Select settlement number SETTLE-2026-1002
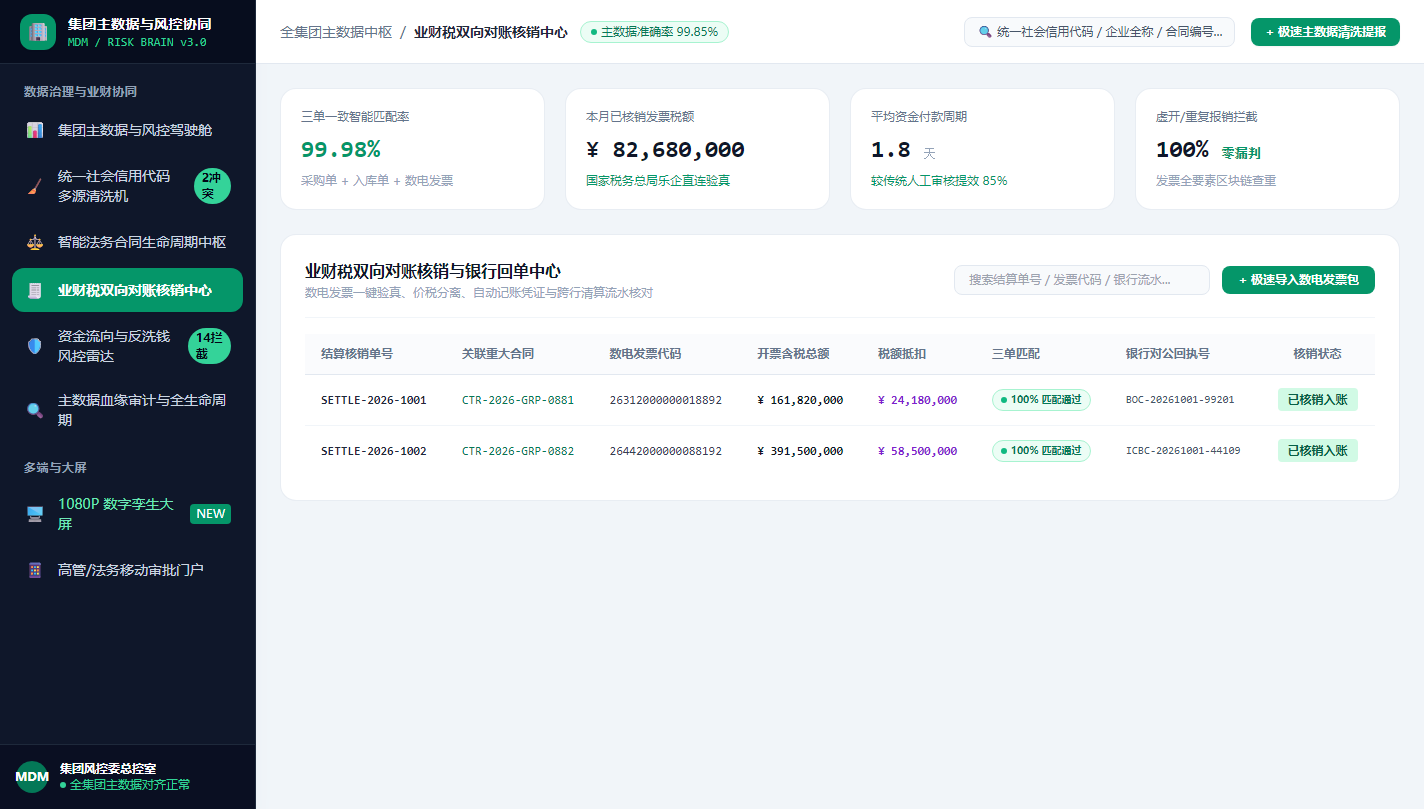Image resolution: width=1424 pixels, height=809 pixels. (374, 451)
